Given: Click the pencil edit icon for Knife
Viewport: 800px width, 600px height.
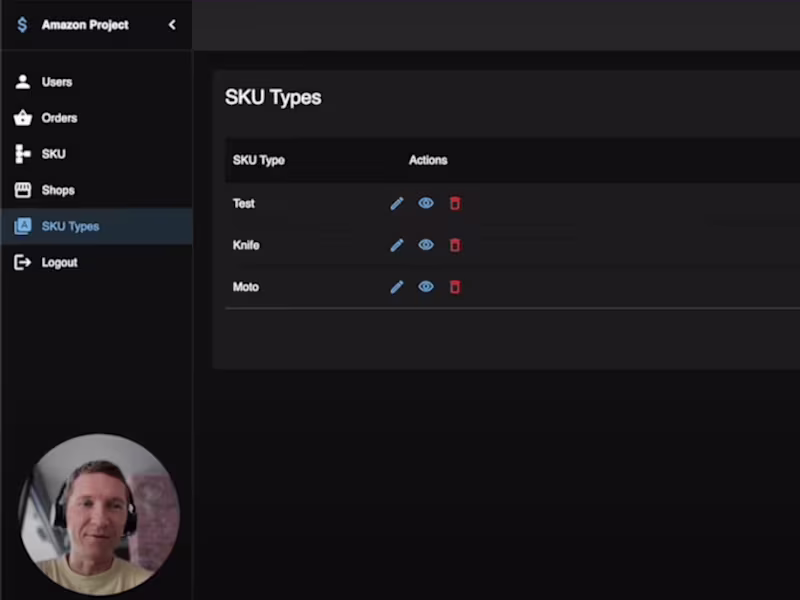Looking at the screenshot, I should tap(397, 245).
